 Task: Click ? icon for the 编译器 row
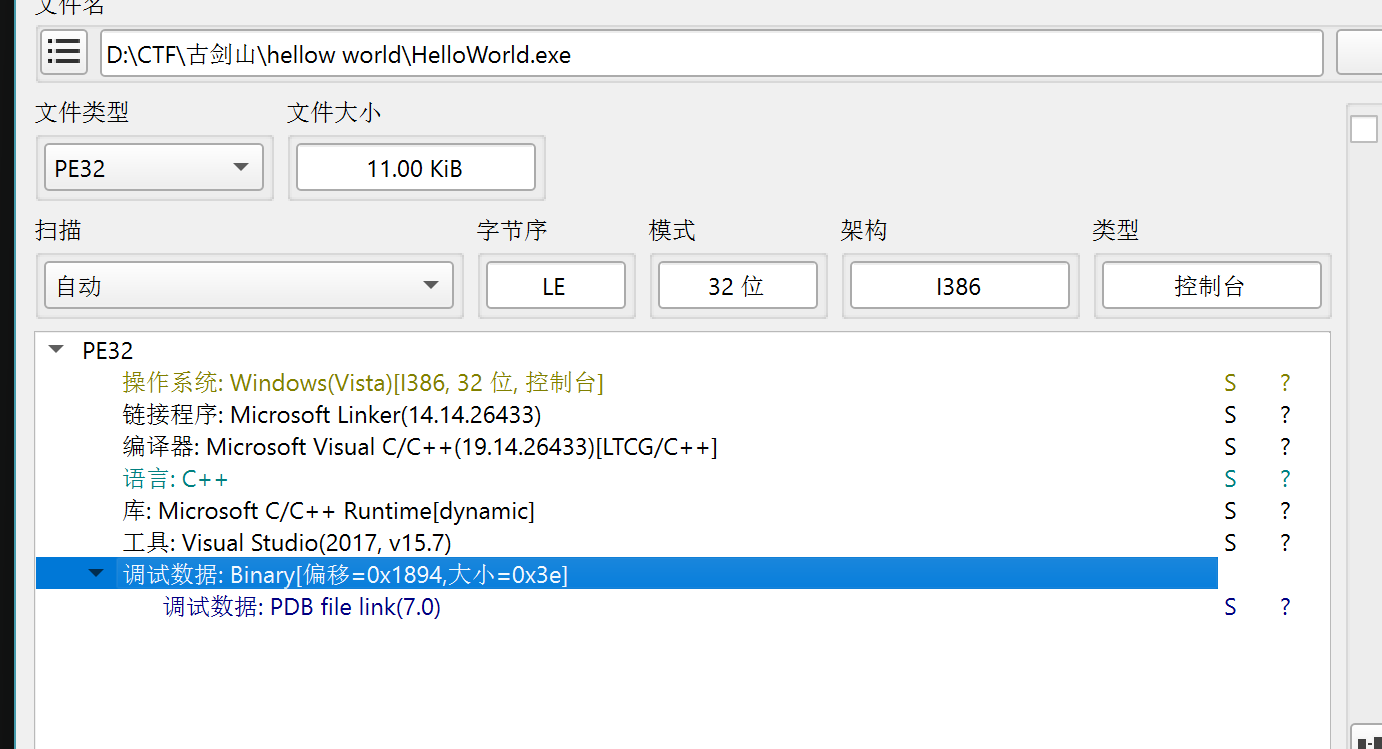pos(1285,447)
